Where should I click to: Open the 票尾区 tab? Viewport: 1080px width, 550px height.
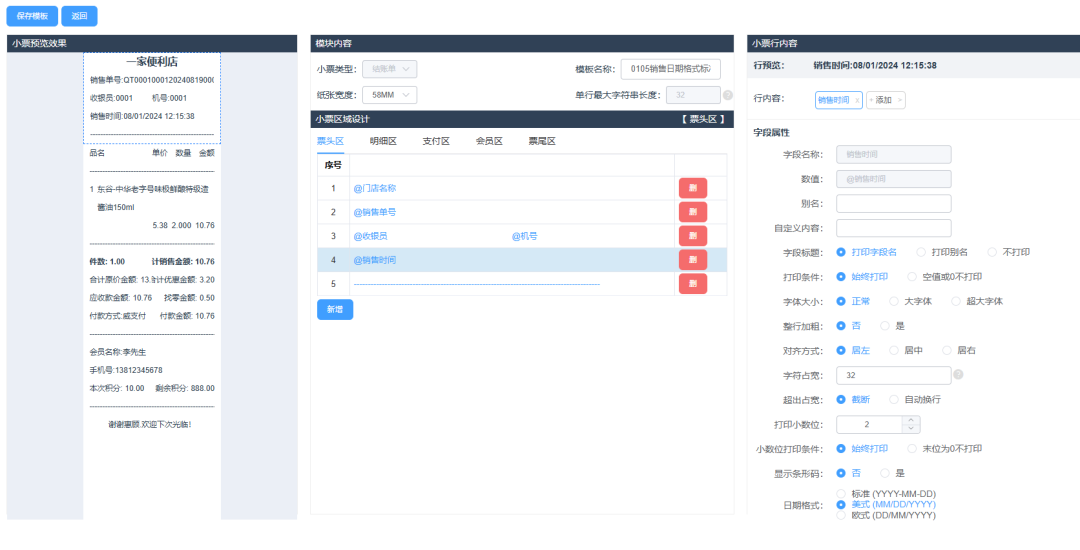pyautogui.click(x=542, y=141)
